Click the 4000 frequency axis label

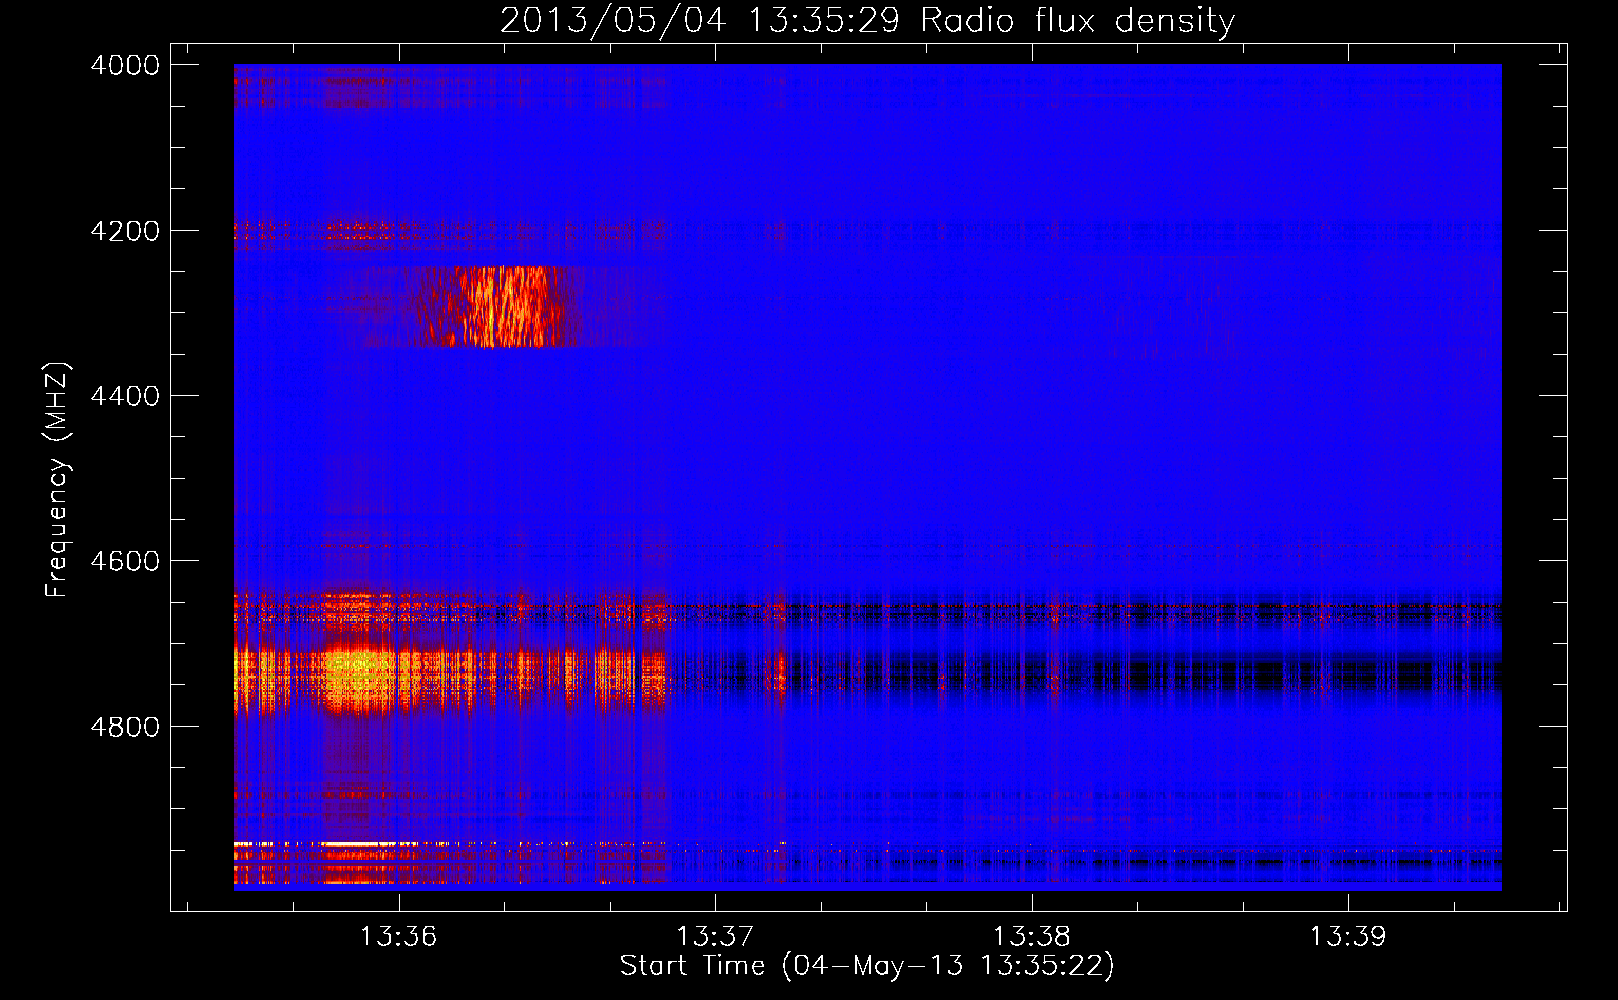tap(125, 65)
